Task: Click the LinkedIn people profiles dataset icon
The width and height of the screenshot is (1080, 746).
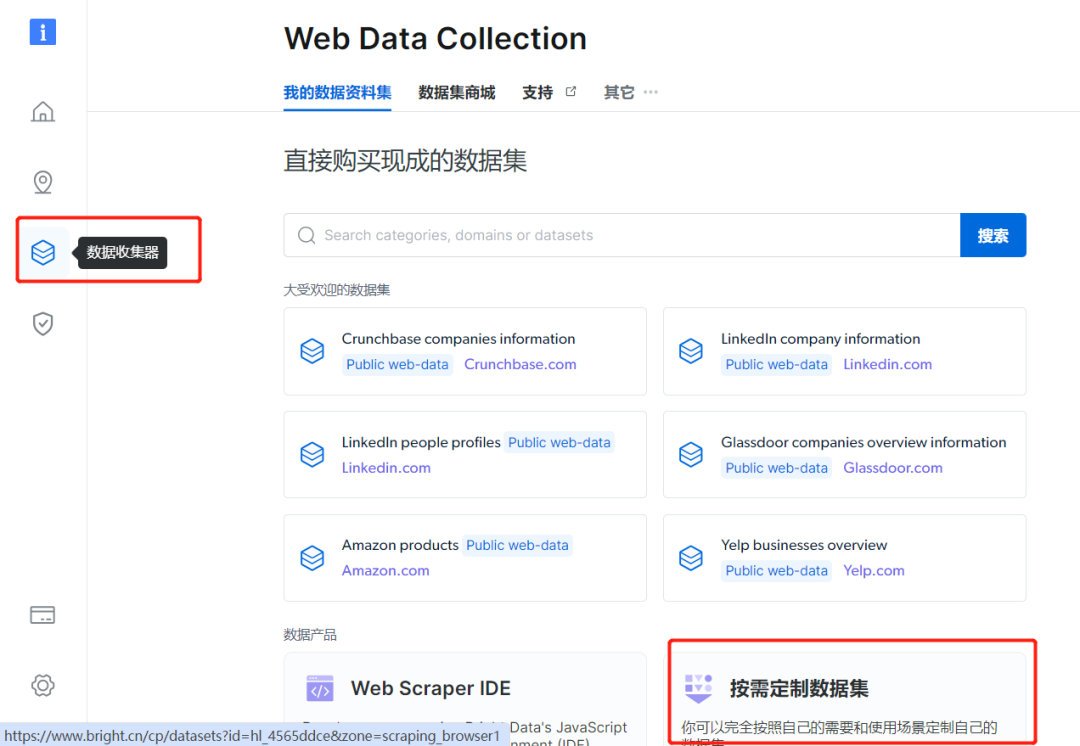Action: pos(312,454)
